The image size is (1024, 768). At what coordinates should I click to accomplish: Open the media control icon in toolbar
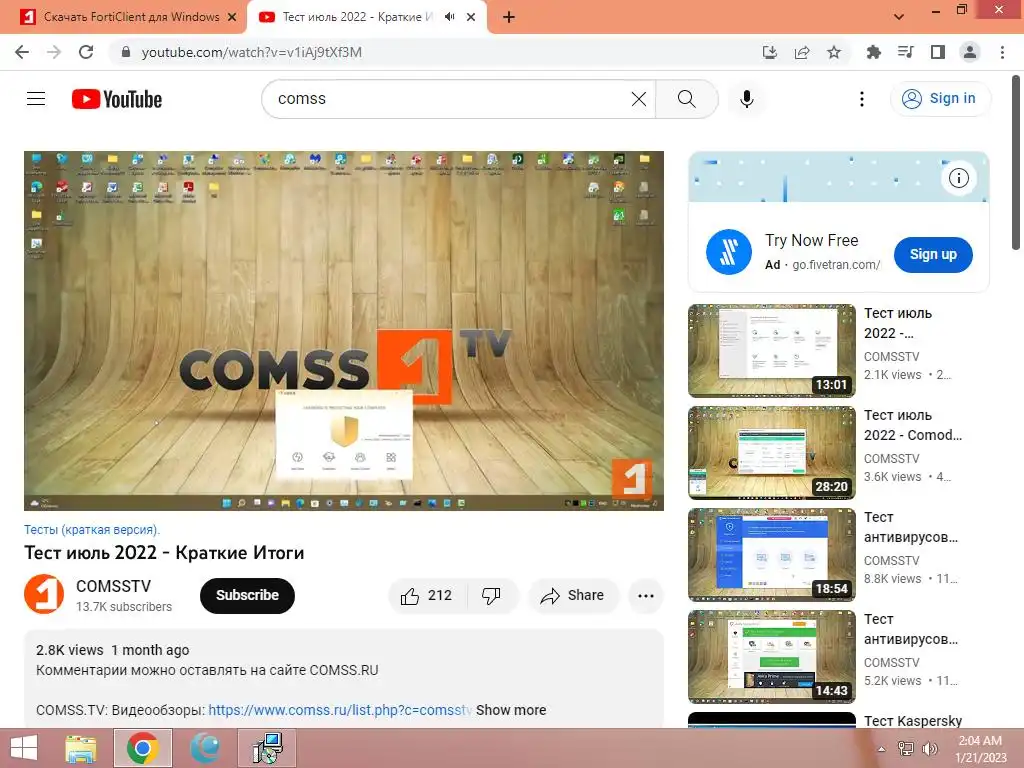point(905,52)
